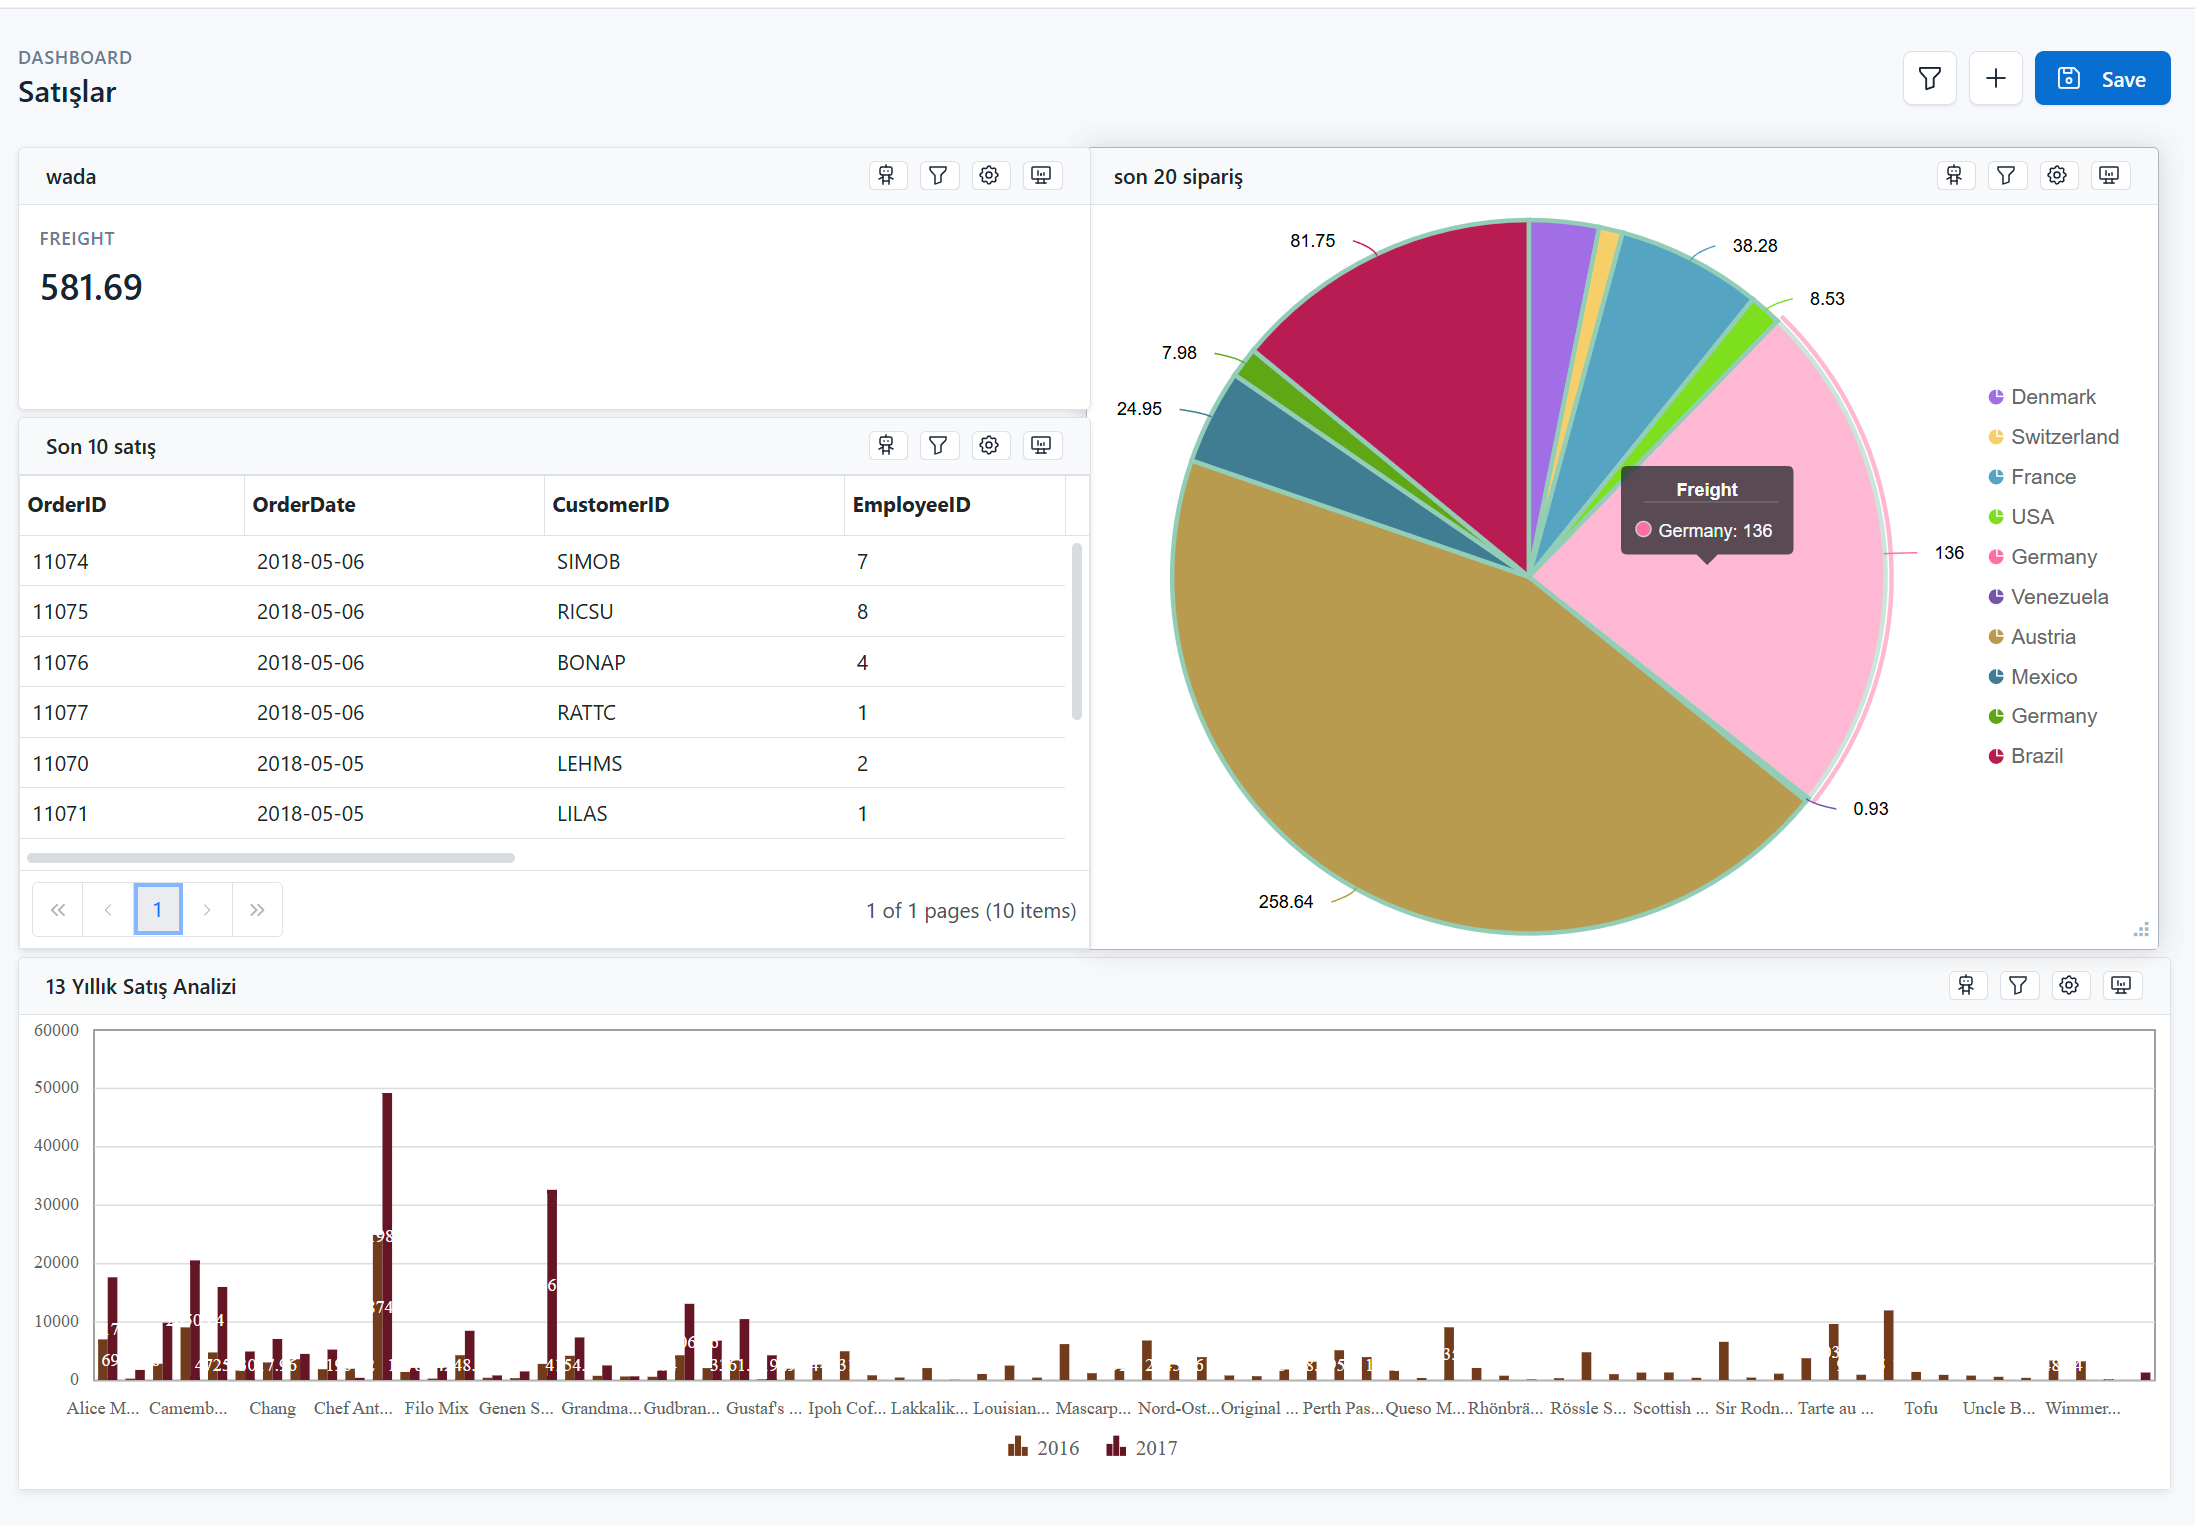The image size is (2195, 1525).
Task: Open the filter icon on the wada widget
Action: 939,175
